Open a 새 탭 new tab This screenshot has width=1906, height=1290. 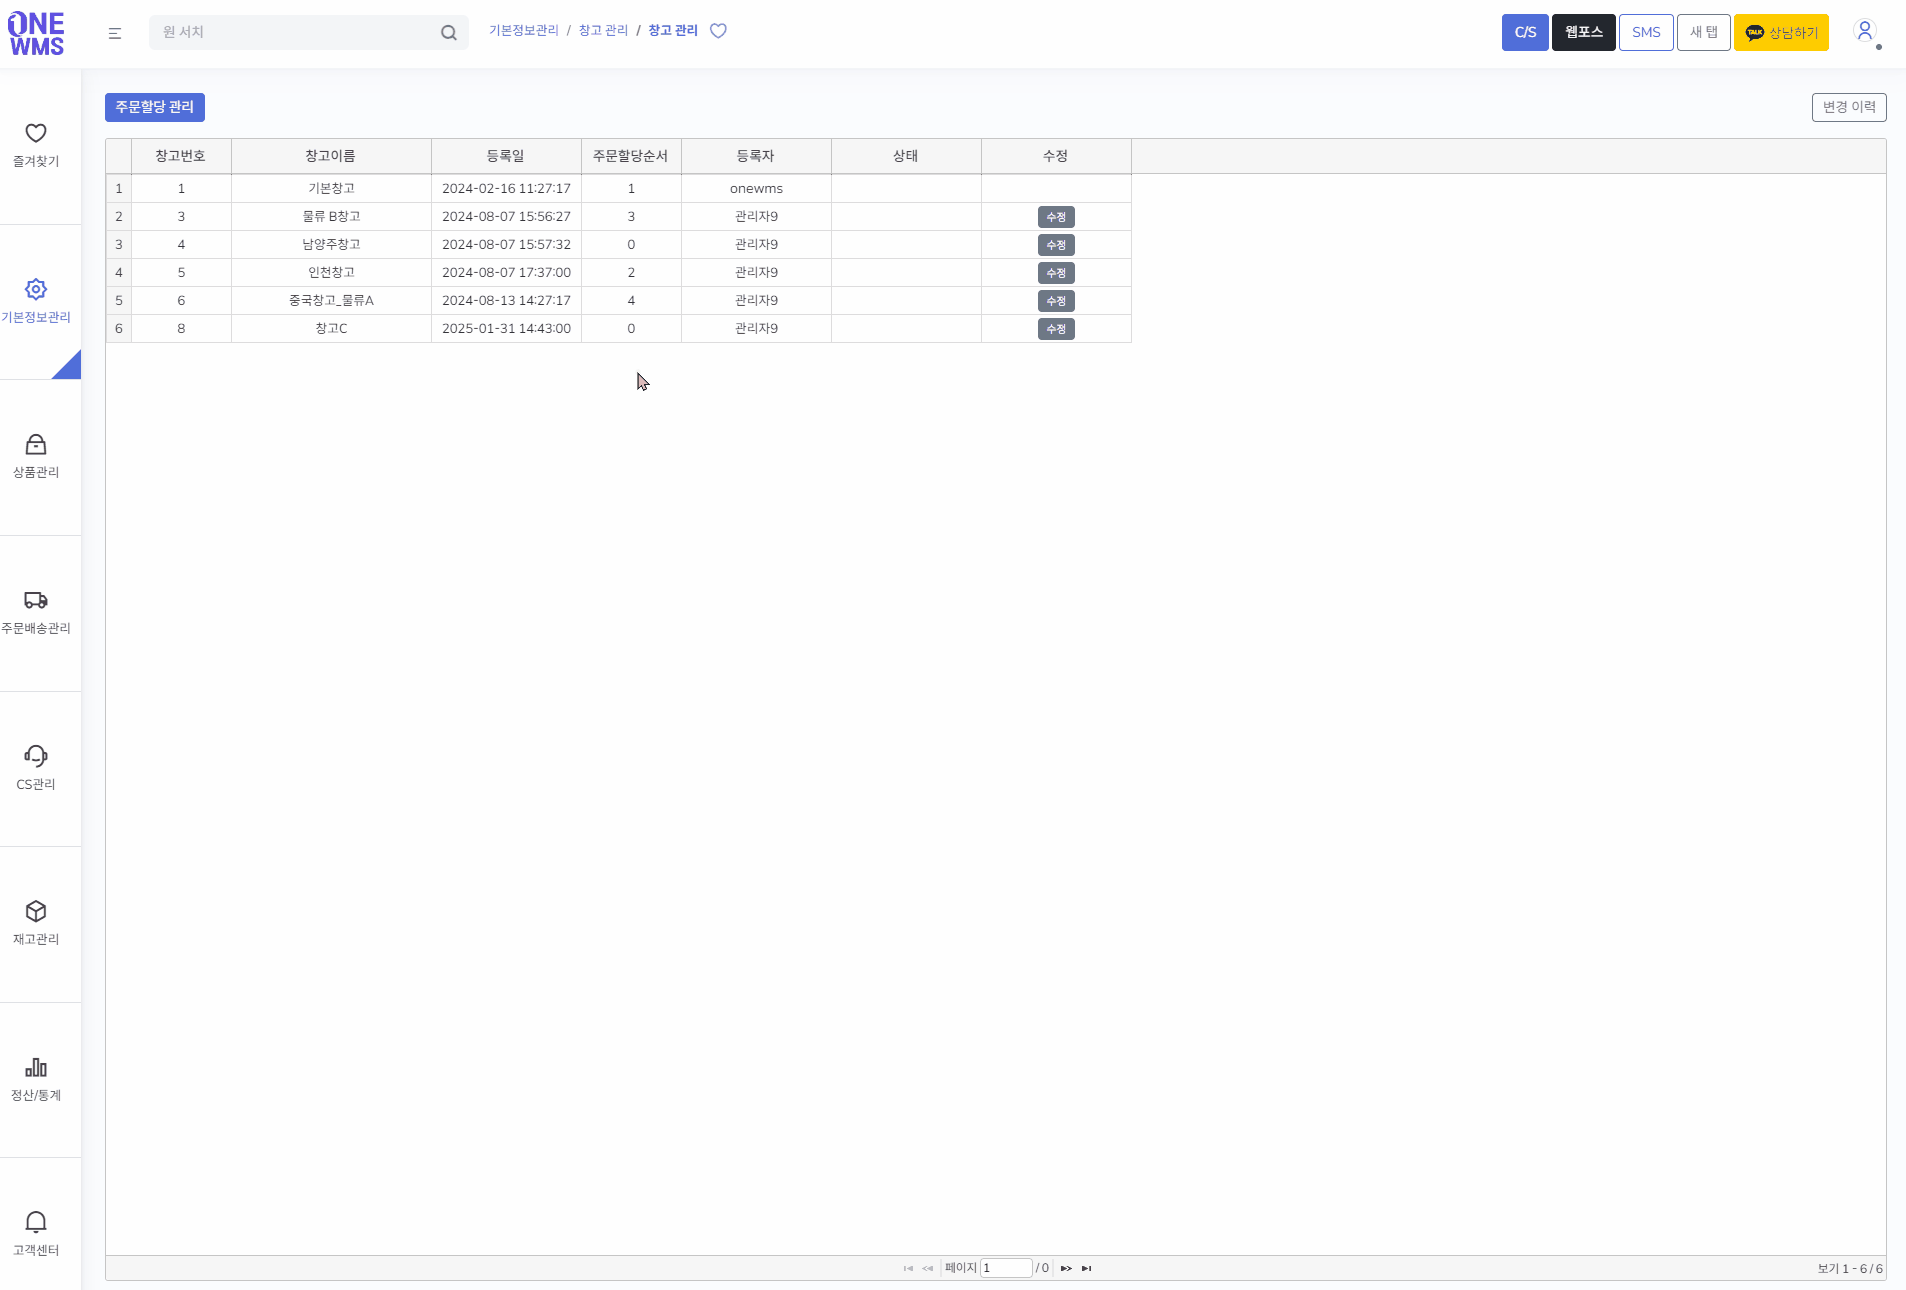coord(1704,32)
